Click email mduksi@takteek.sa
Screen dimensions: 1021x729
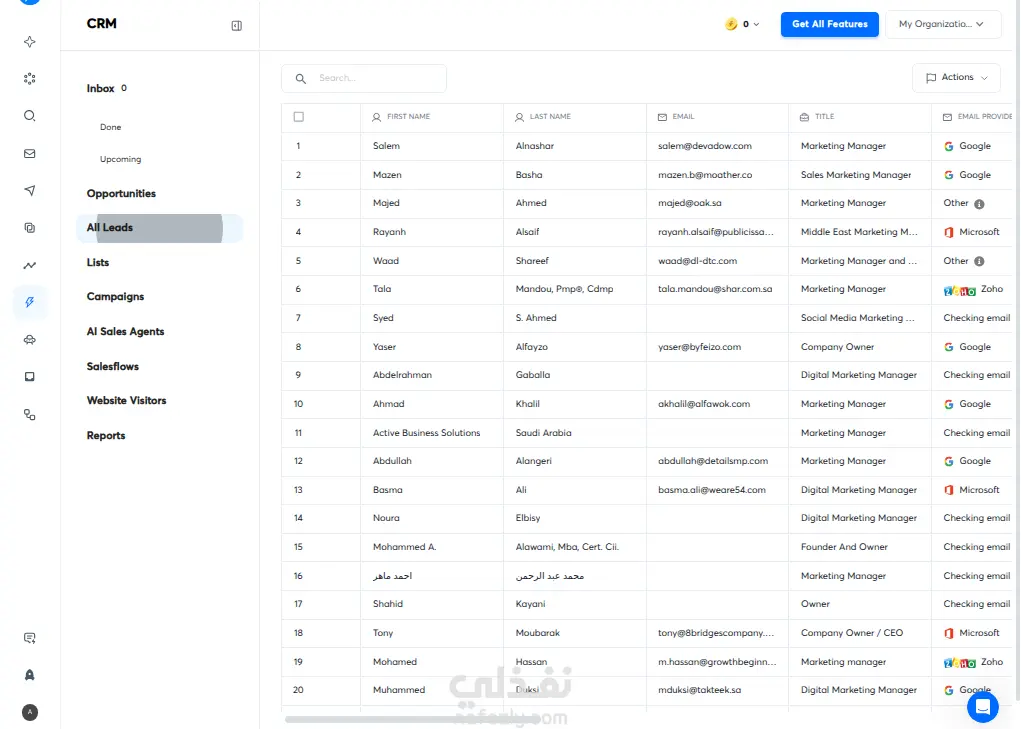(699, 690)
